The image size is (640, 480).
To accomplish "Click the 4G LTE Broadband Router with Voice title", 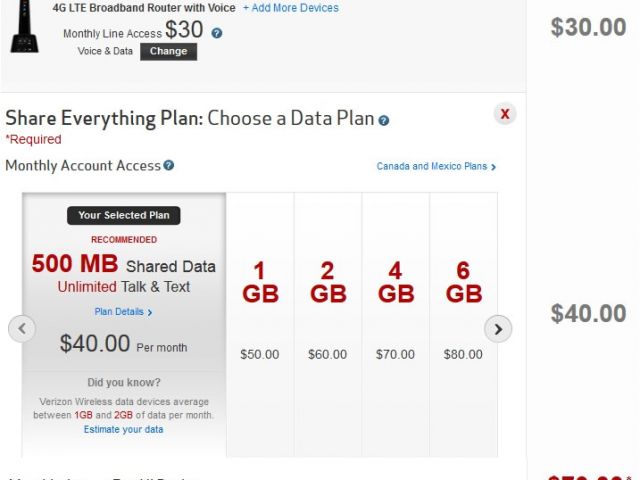I will [x=144, y=8].
